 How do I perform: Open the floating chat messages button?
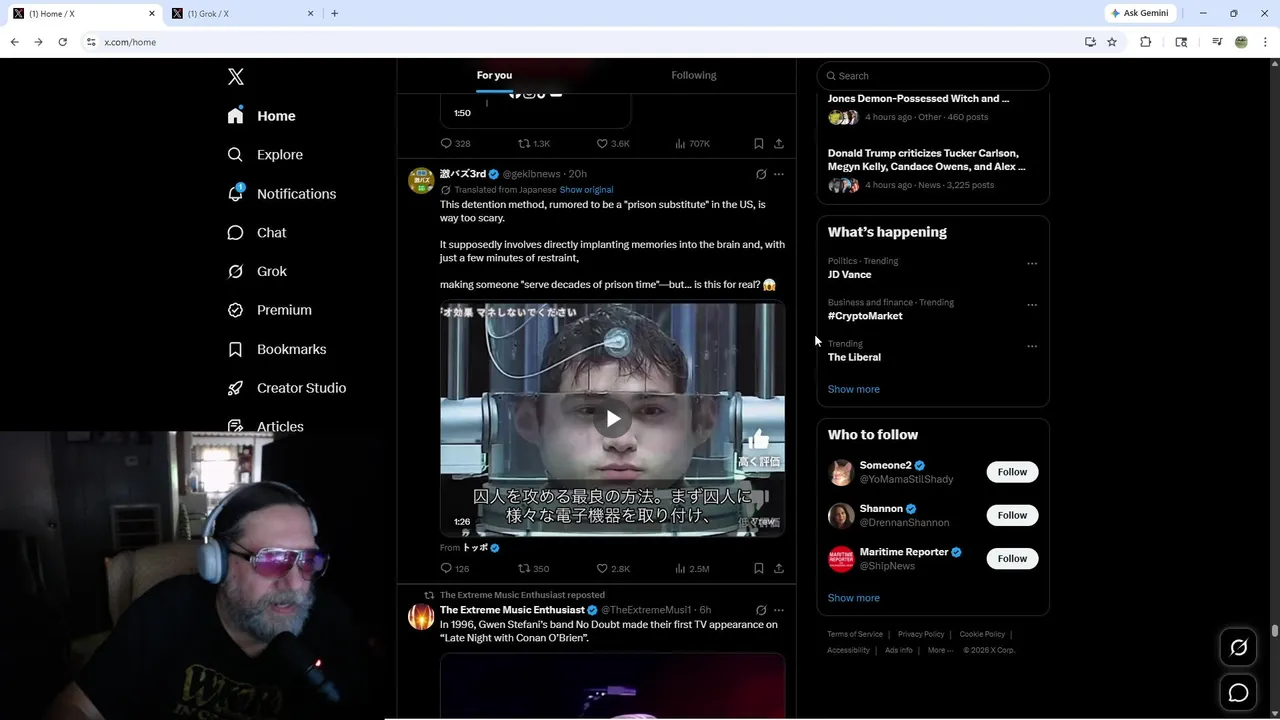coord(1238,693)
